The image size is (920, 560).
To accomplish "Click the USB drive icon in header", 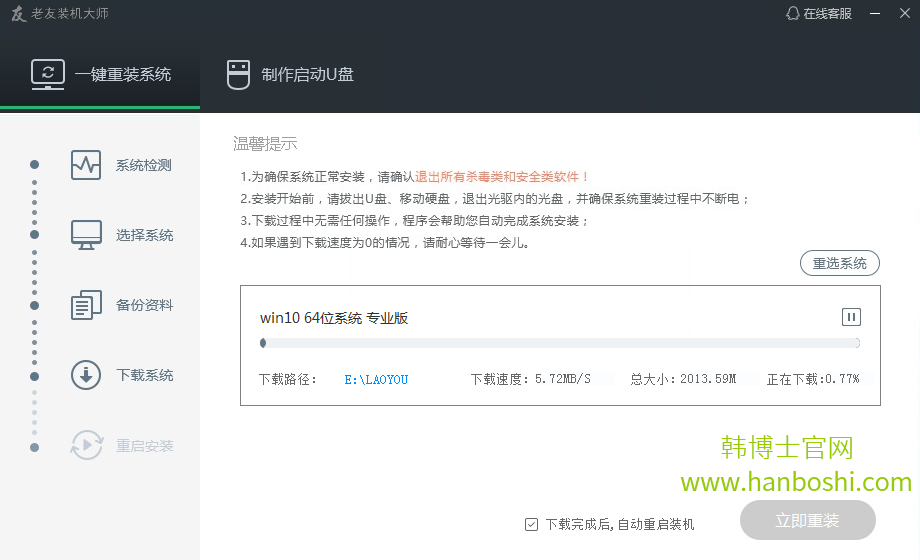I will [238, 75].
